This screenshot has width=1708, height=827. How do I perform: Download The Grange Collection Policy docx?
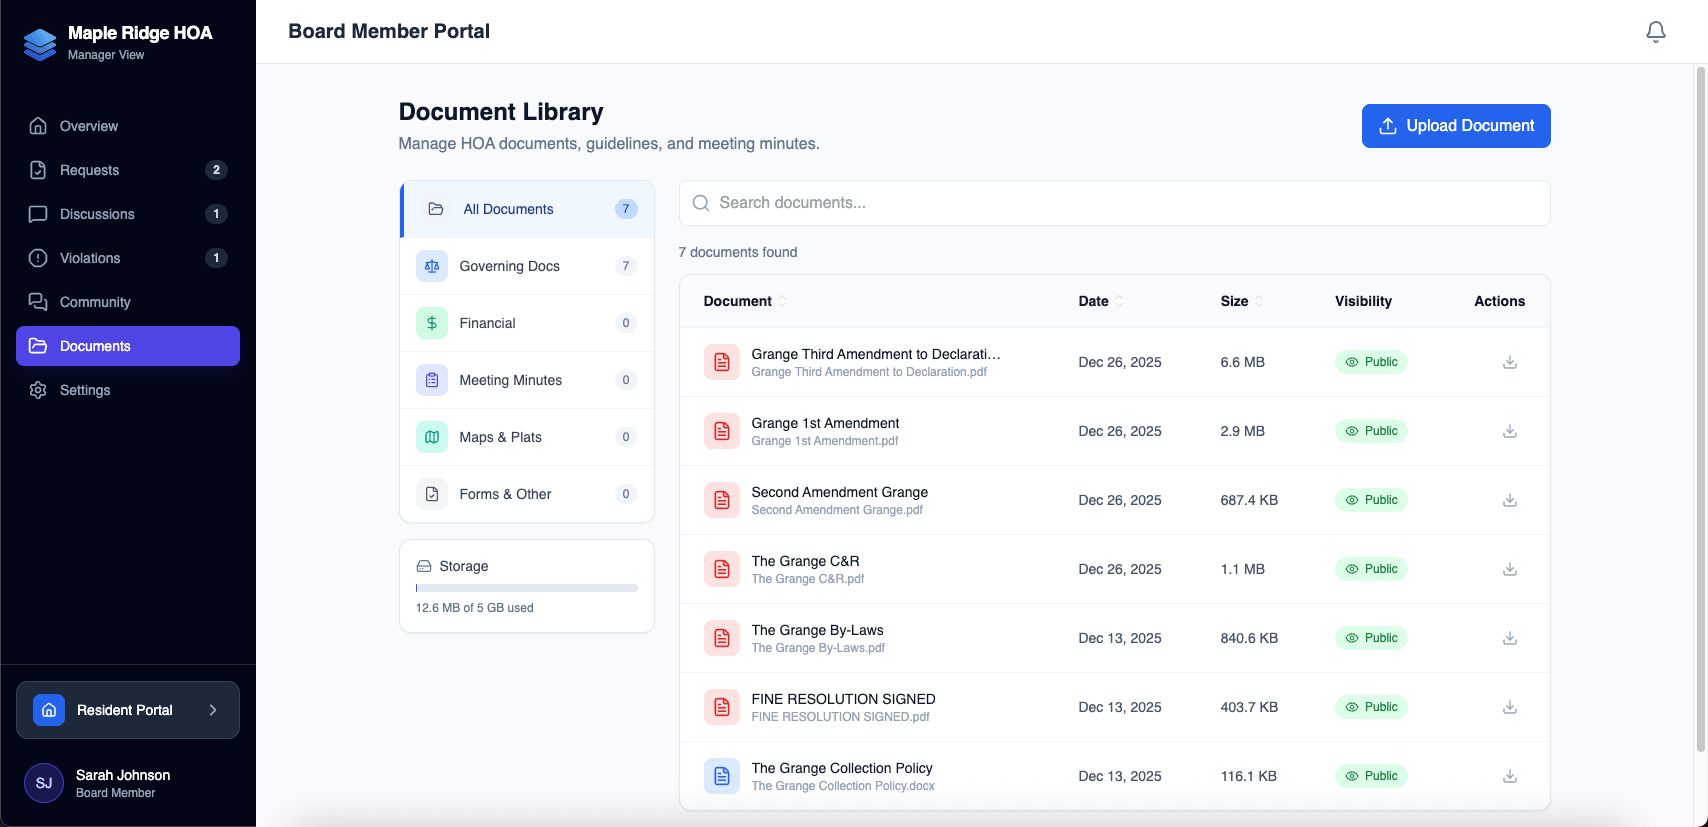pos(1510,776)
